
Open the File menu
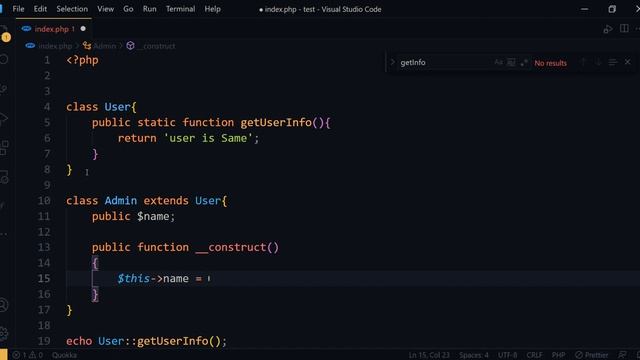point(18,9)
